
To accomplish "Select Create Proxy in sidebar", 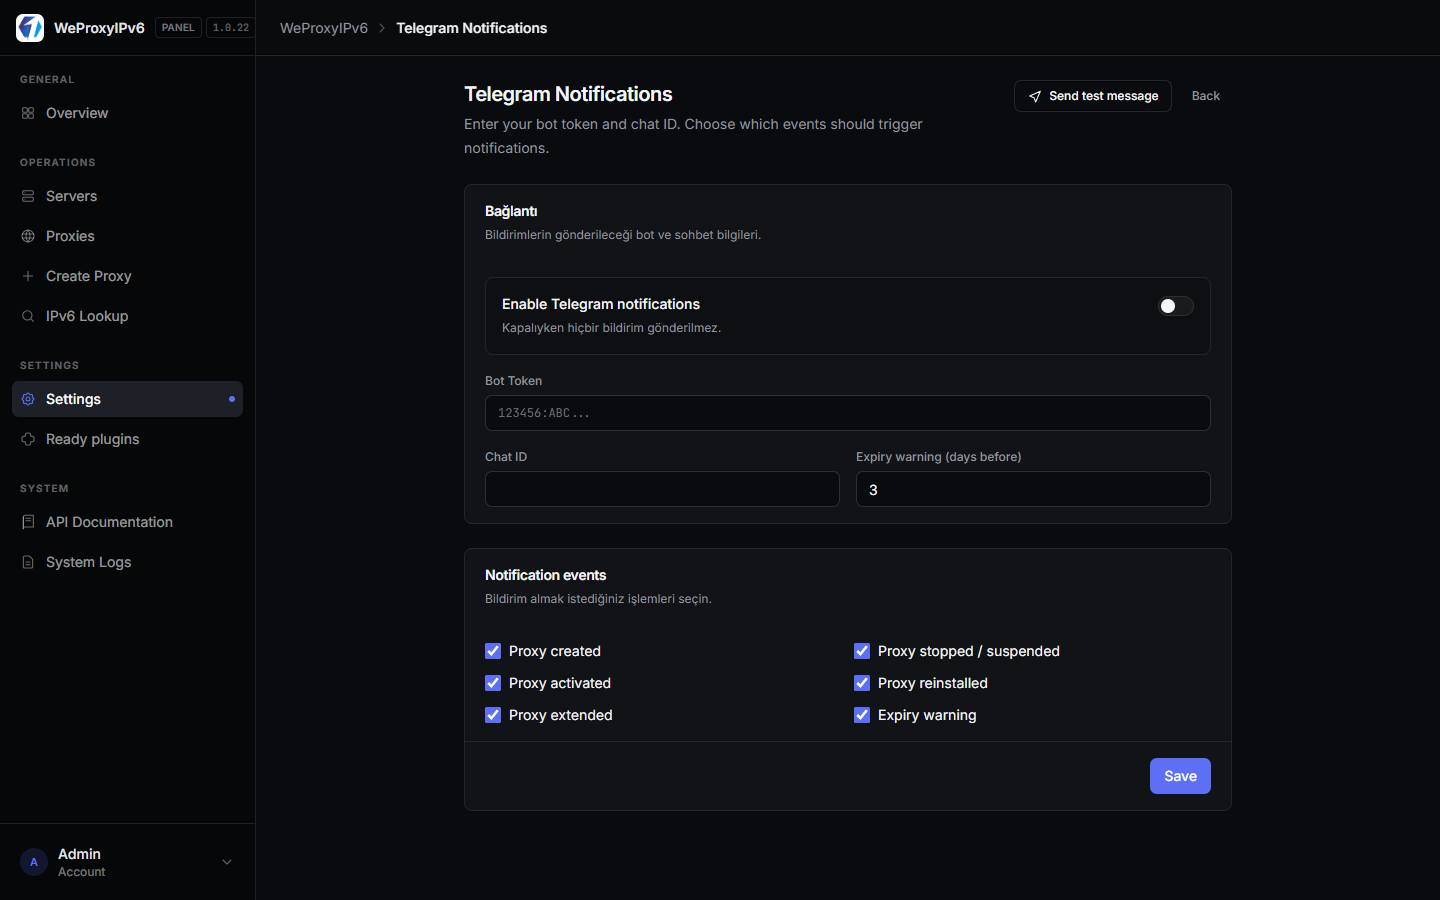I will point(127,276).
